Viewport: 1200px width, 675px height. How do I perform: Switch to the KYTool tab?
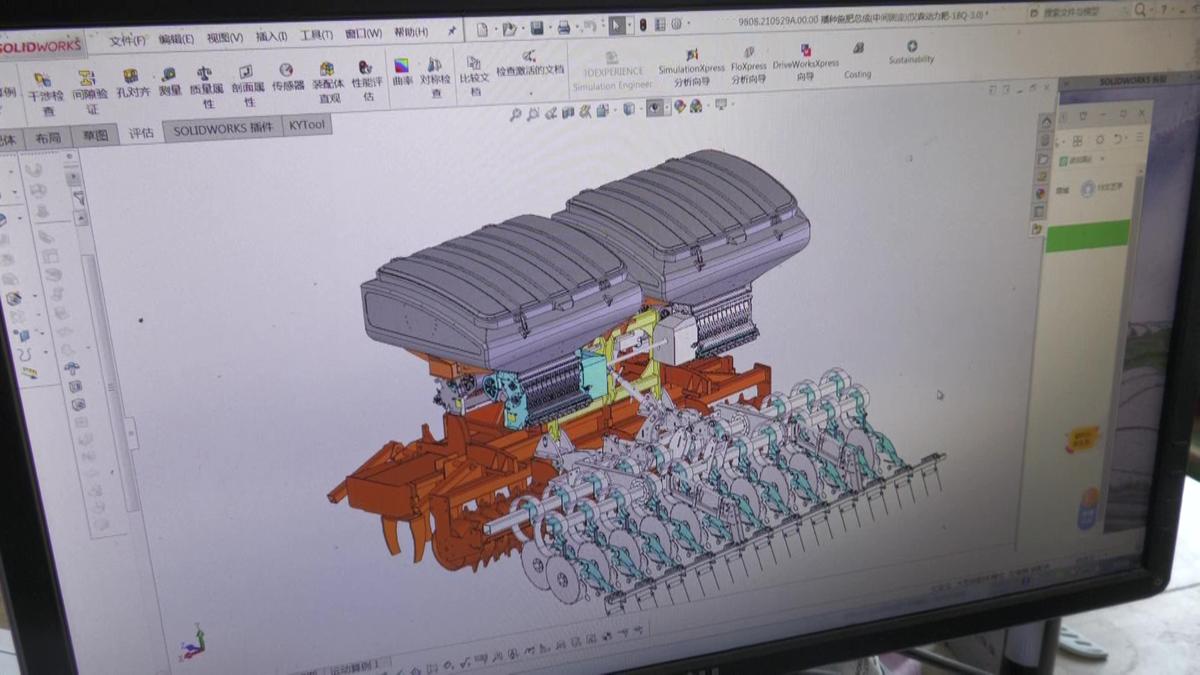click(306, 126)
